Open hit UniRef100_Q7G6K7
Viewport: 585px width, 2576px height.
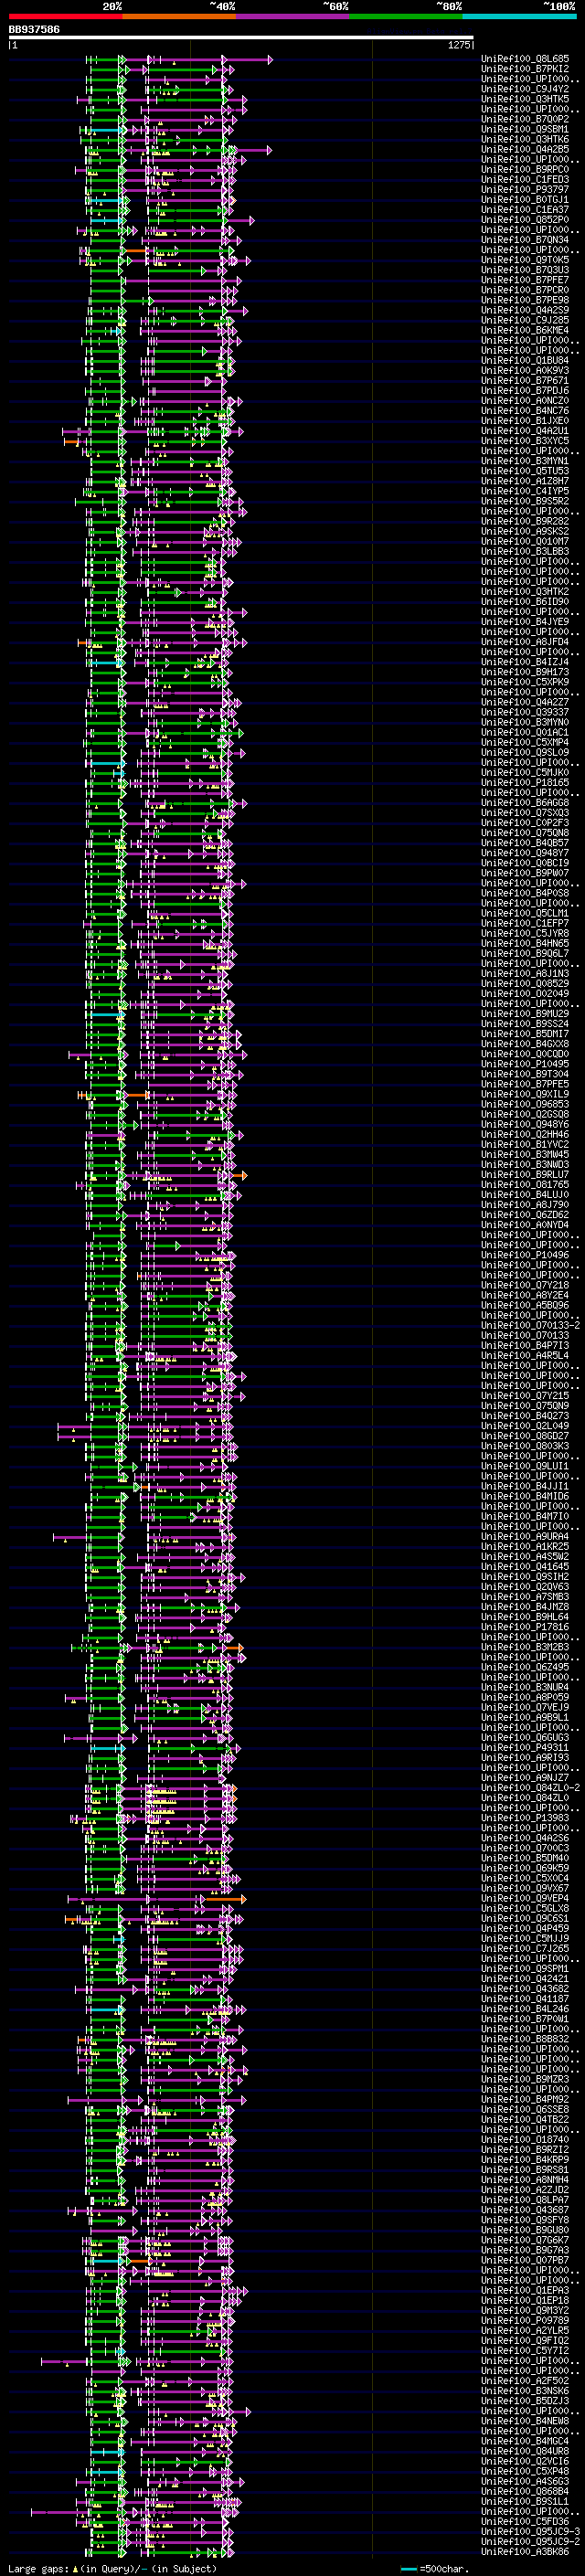(x=525, y=2239)
